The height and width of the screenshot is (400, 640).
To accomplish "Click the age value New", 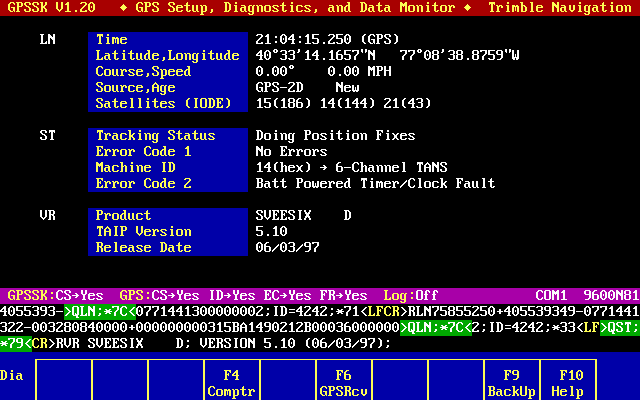I will pyautogui.click(x=347, y=88).
